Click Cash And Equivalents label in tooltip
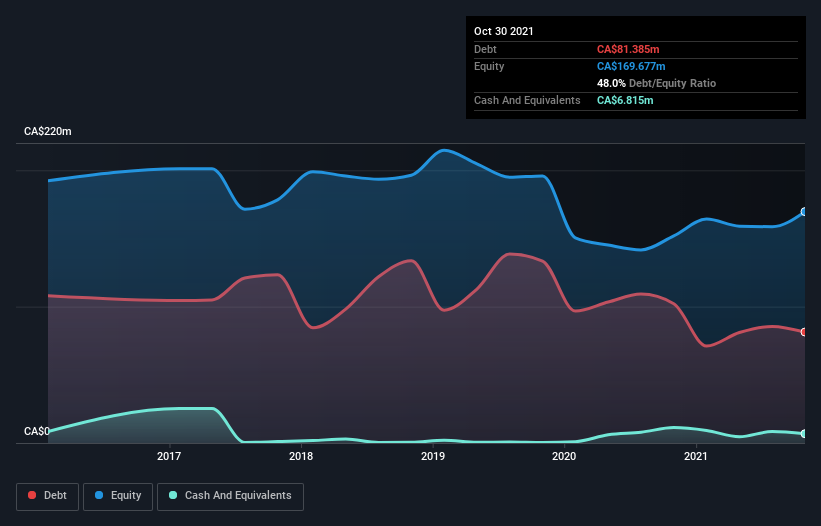This screenshot has height=526, width=821. coord(527,100)
